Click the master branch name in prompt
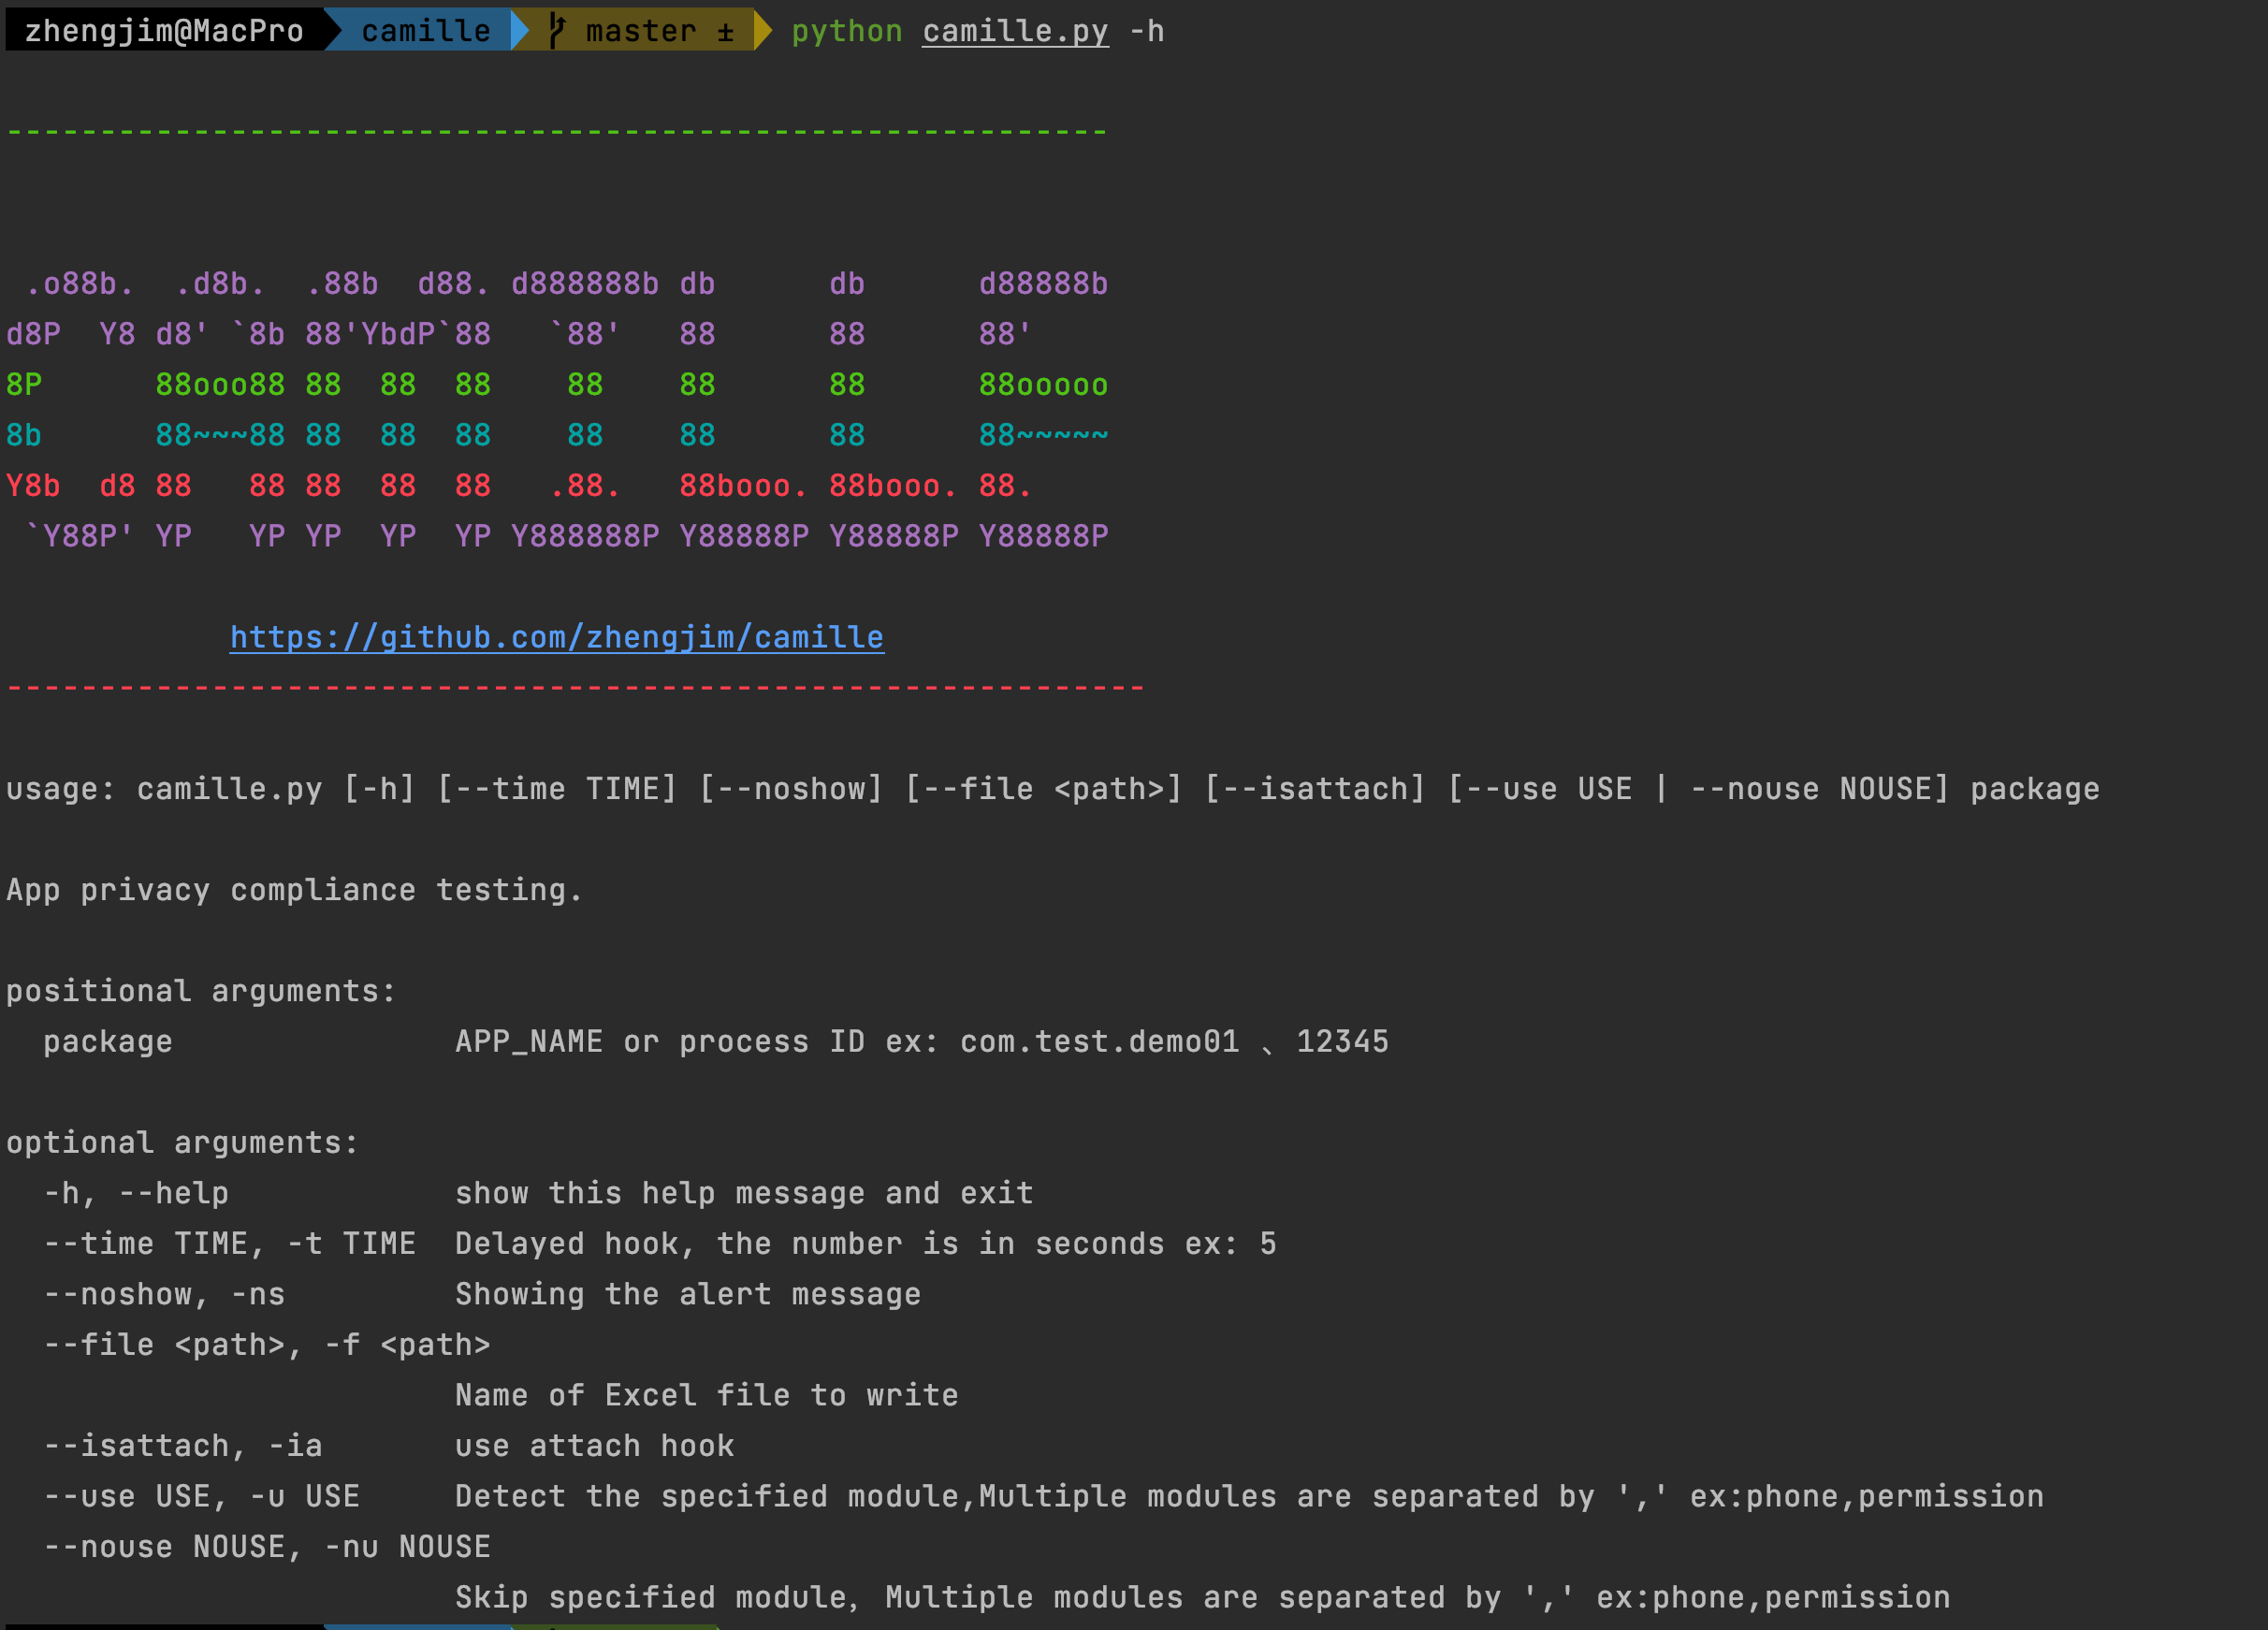2268x1630 pixels. point(640,31)
